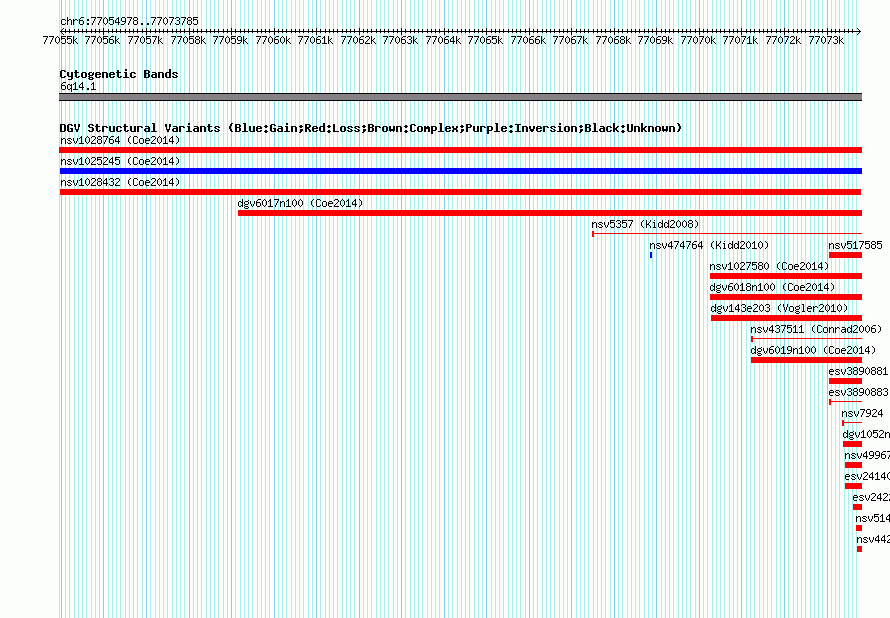
Task: Select the small blue nsv474764 marker
Action: point(651,255)
